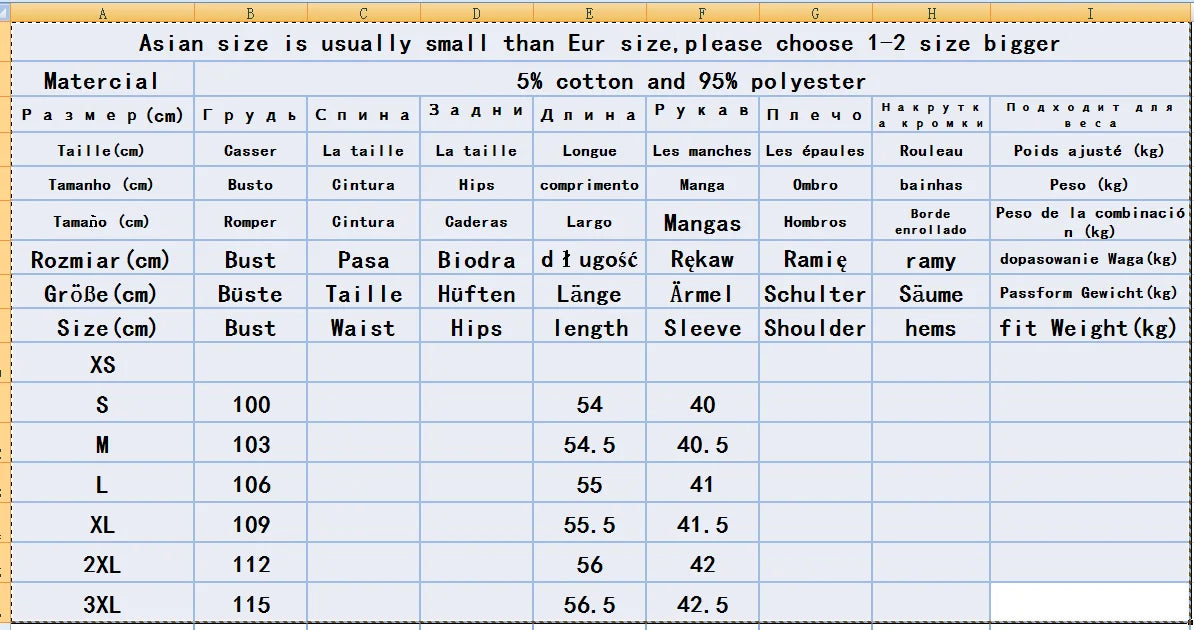Screen dimensions: 1194x630
Task: Select the "5% cotton and 95% polyester" cell
Action: [x=691, y=81]
